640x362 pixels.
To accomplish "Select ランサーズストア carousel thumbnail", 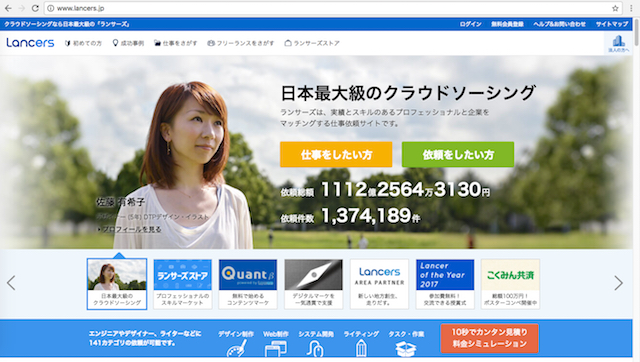I will point(182,284).
